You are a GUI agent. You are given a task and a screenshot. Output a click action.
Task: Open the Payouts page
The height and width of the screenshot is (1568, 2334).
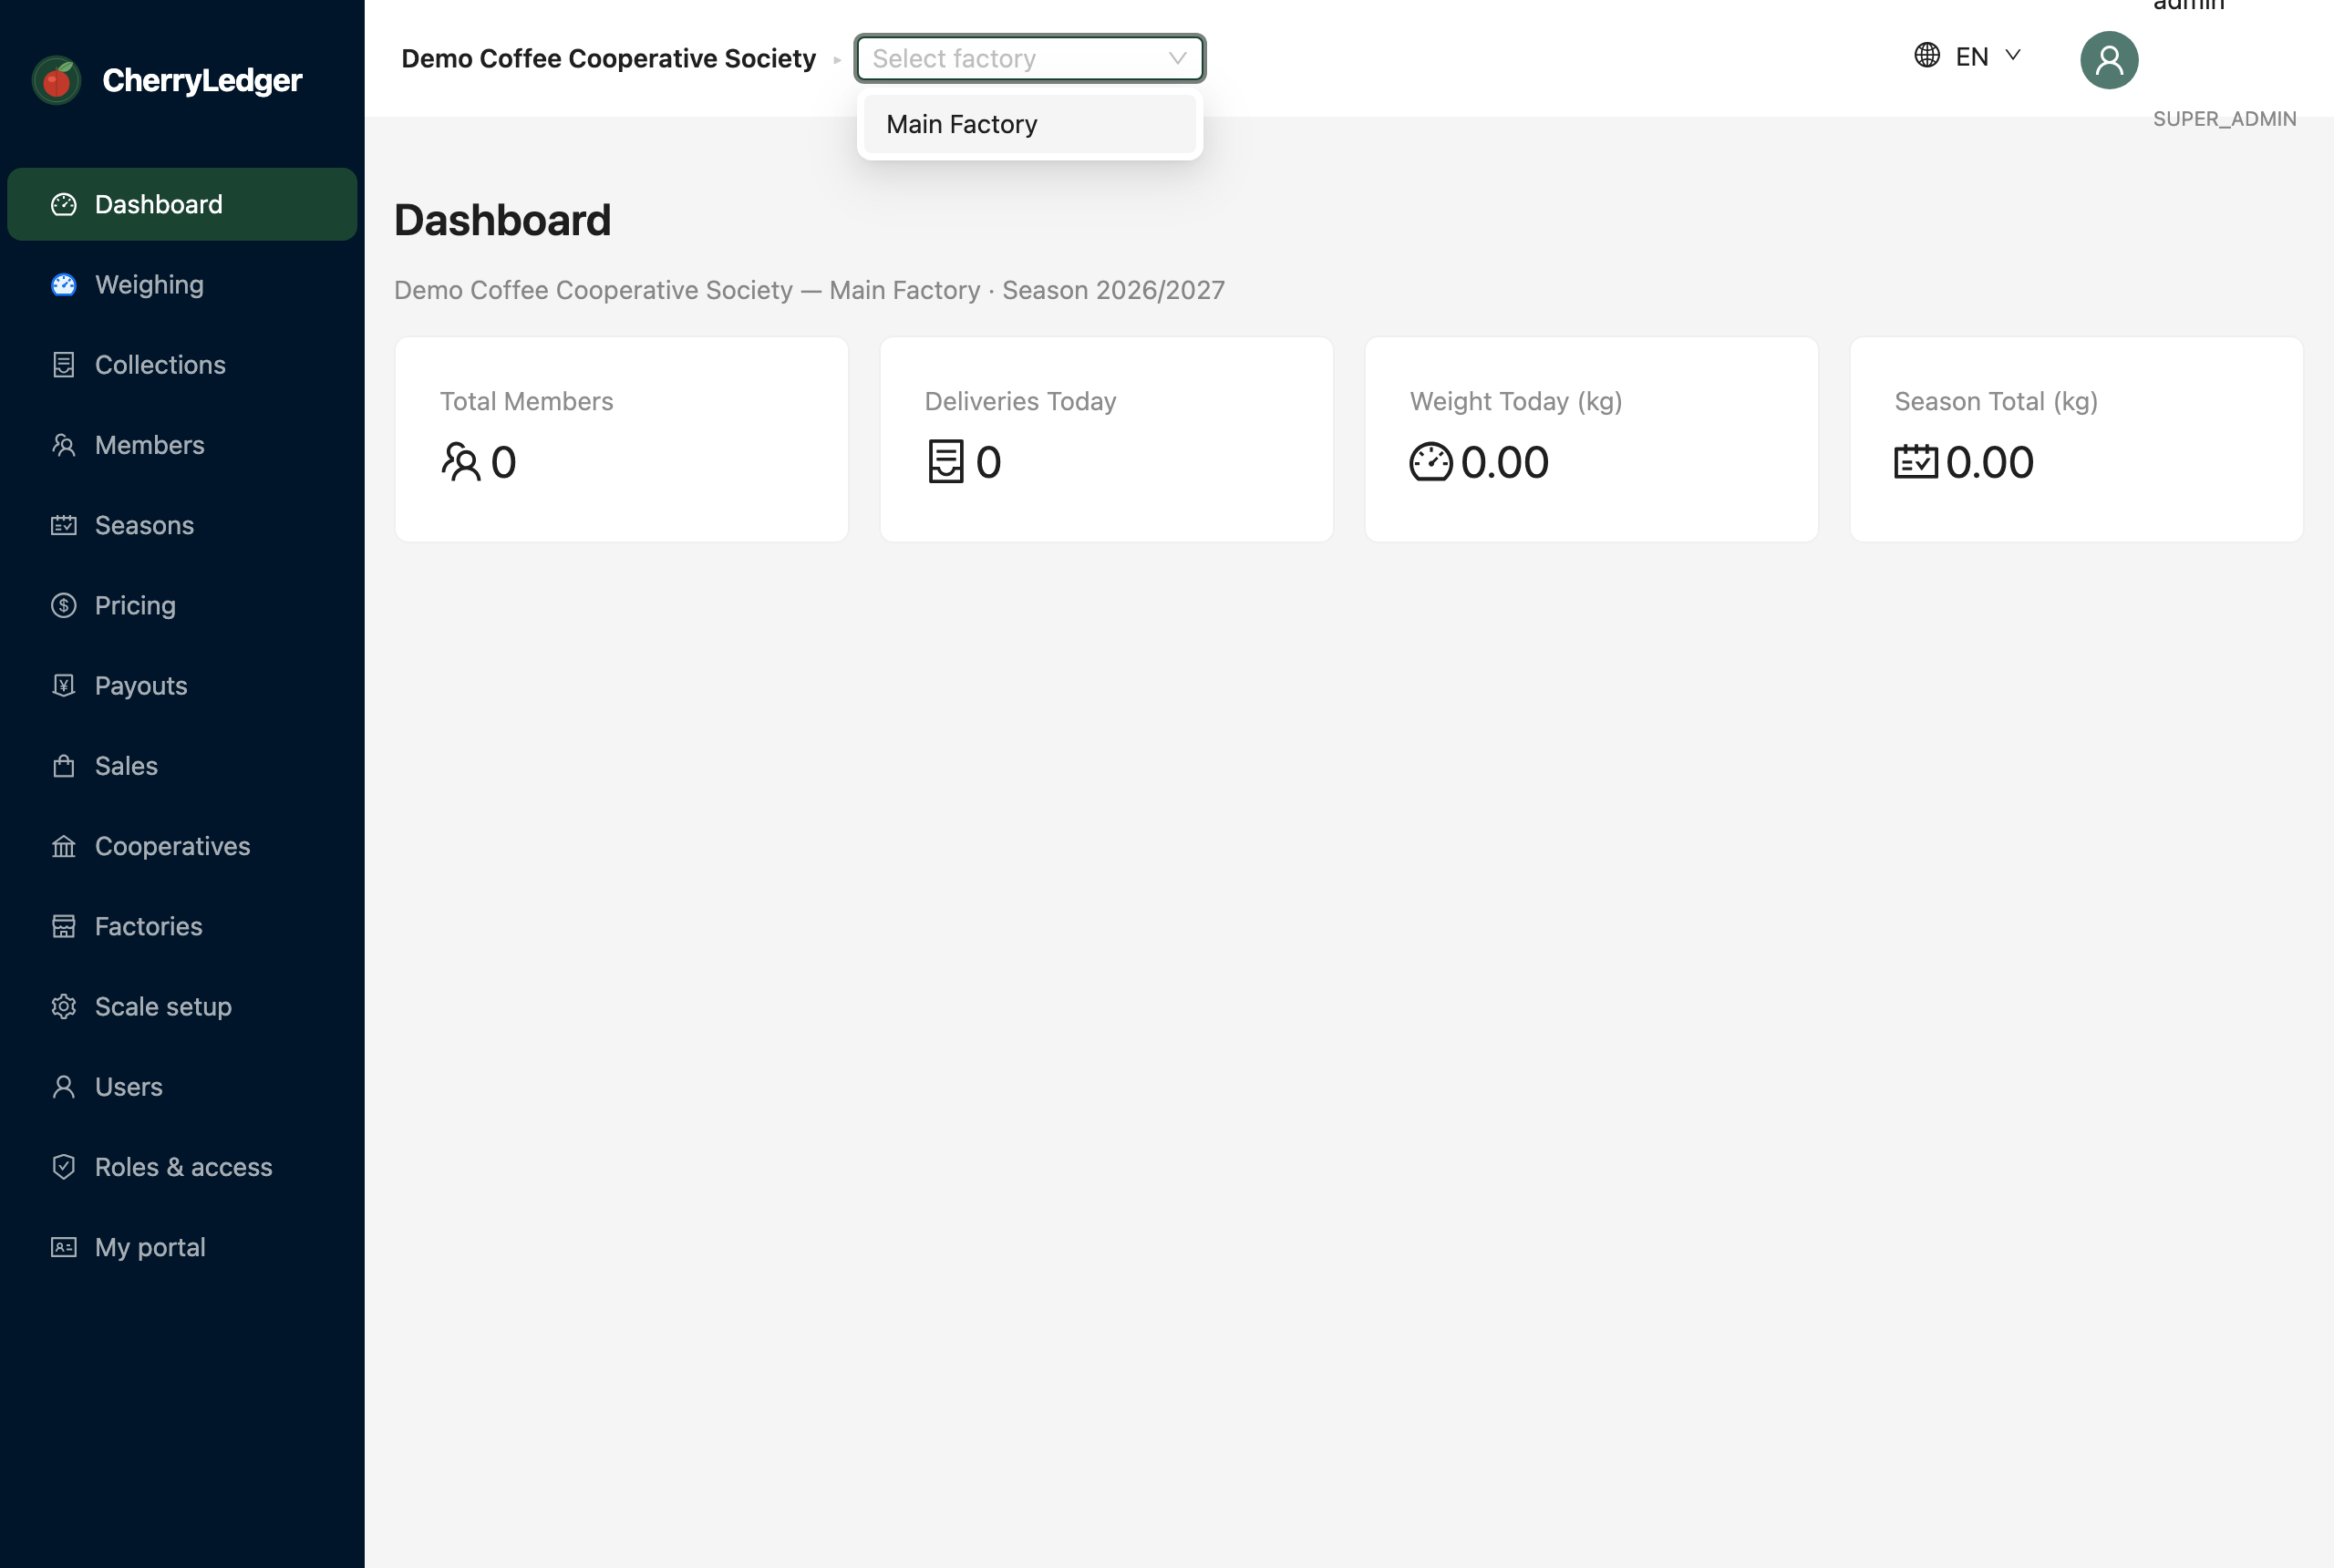point(182,685)
